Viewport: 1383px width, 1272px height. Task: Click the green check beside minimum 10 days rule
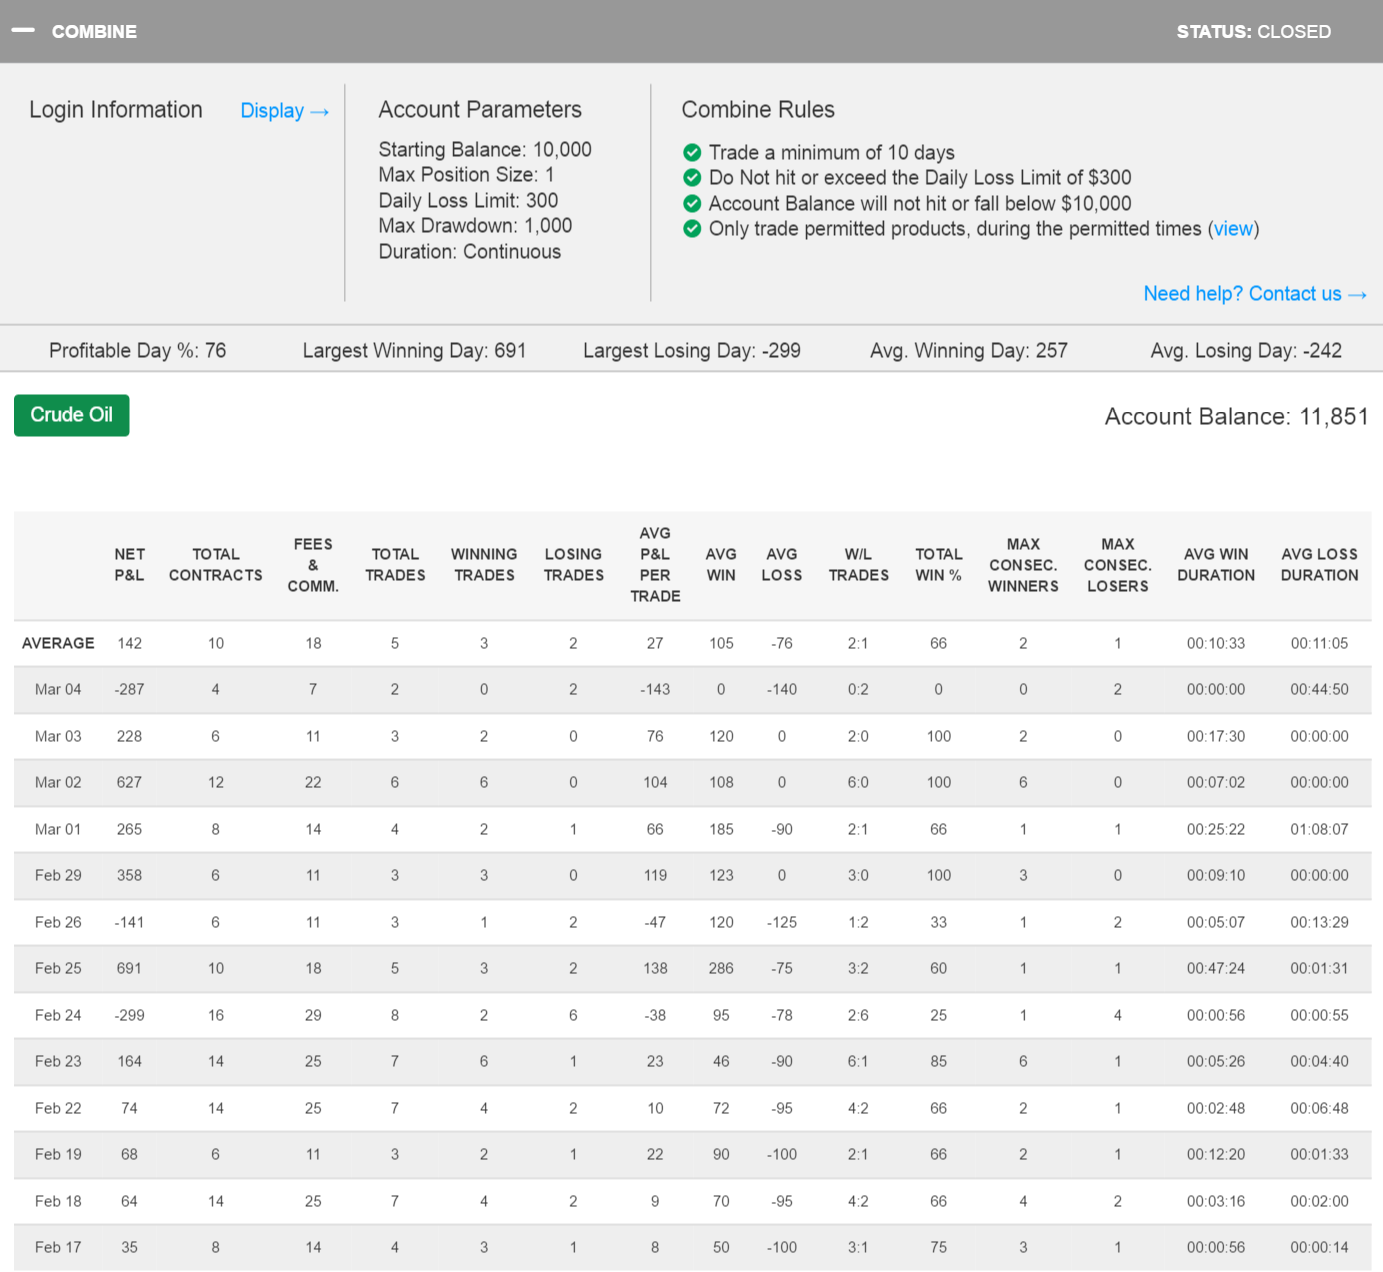692,153
